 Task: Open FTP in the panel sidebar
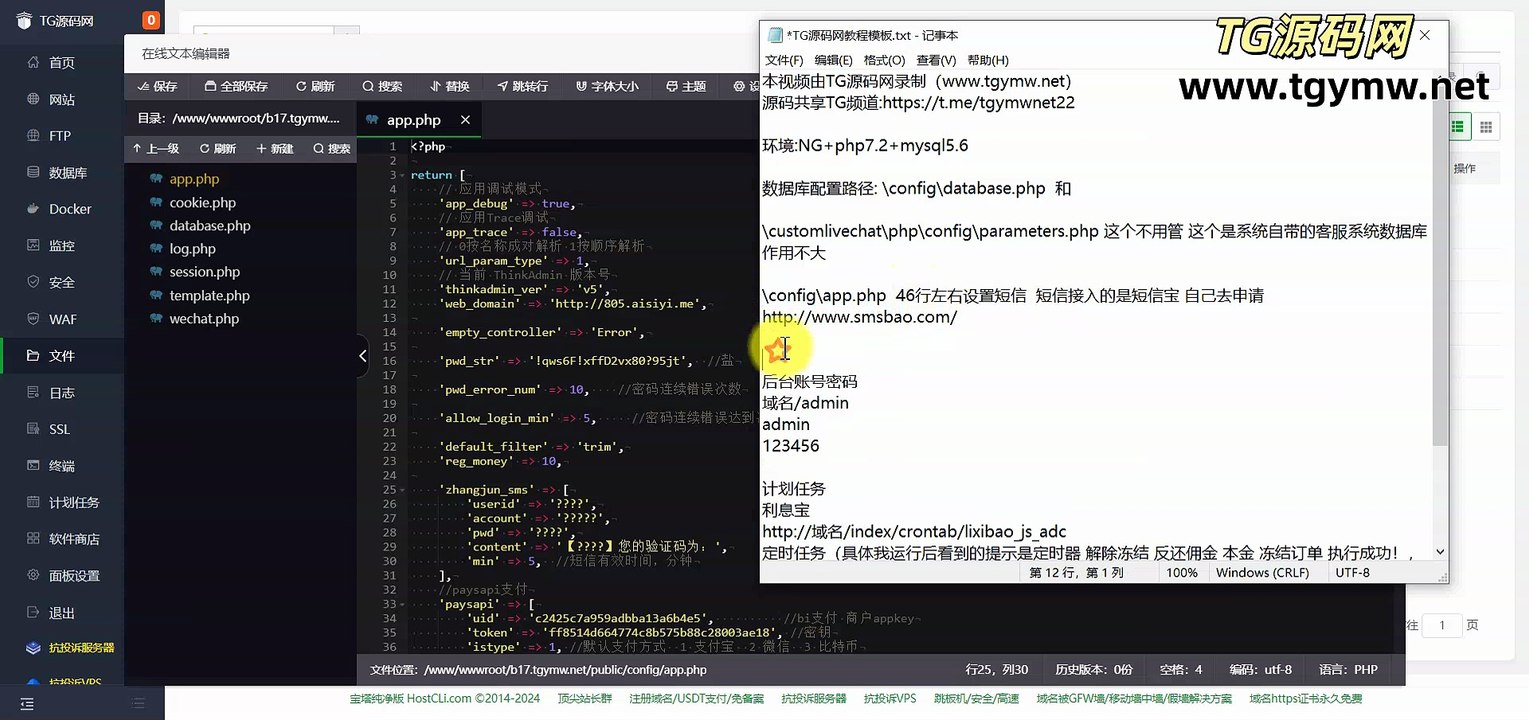point(60,136)
